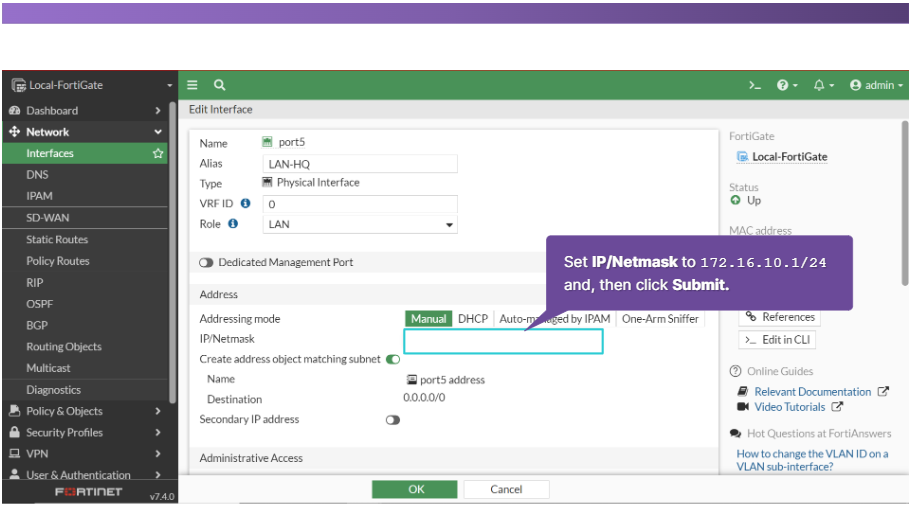Select One-Arm Sniffer addressing mode

pyautogui.click(x=660, y=319)
